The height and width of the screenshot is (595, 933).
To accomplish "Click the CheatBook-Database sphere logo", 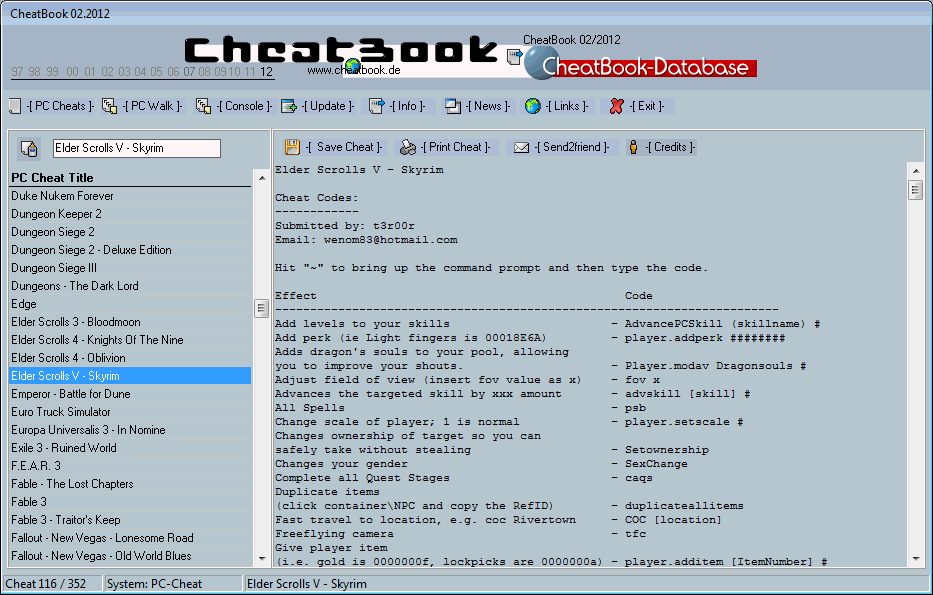I will coord(540,63).
